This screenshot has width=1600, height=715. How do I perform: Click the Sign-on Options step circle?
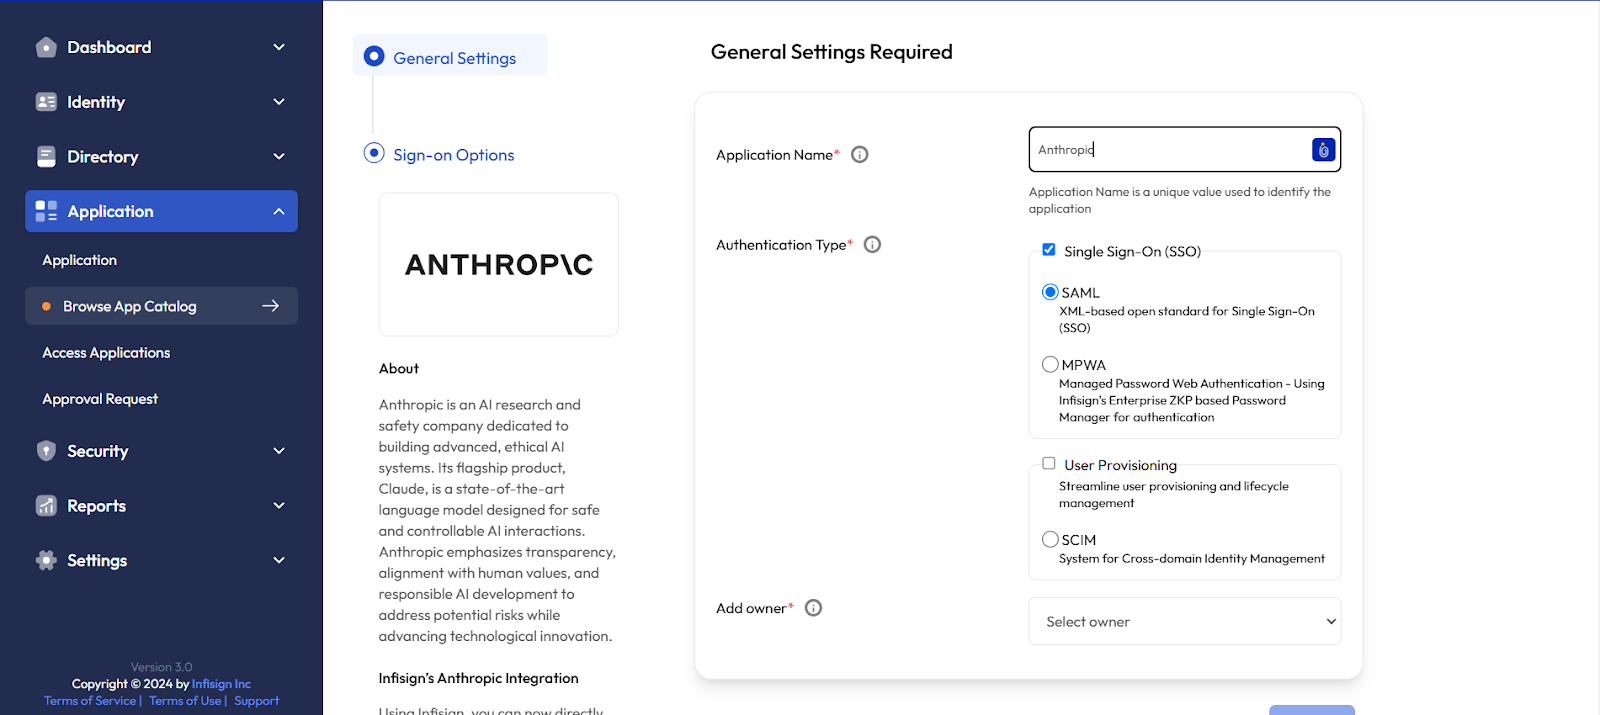tap(374, 153)
